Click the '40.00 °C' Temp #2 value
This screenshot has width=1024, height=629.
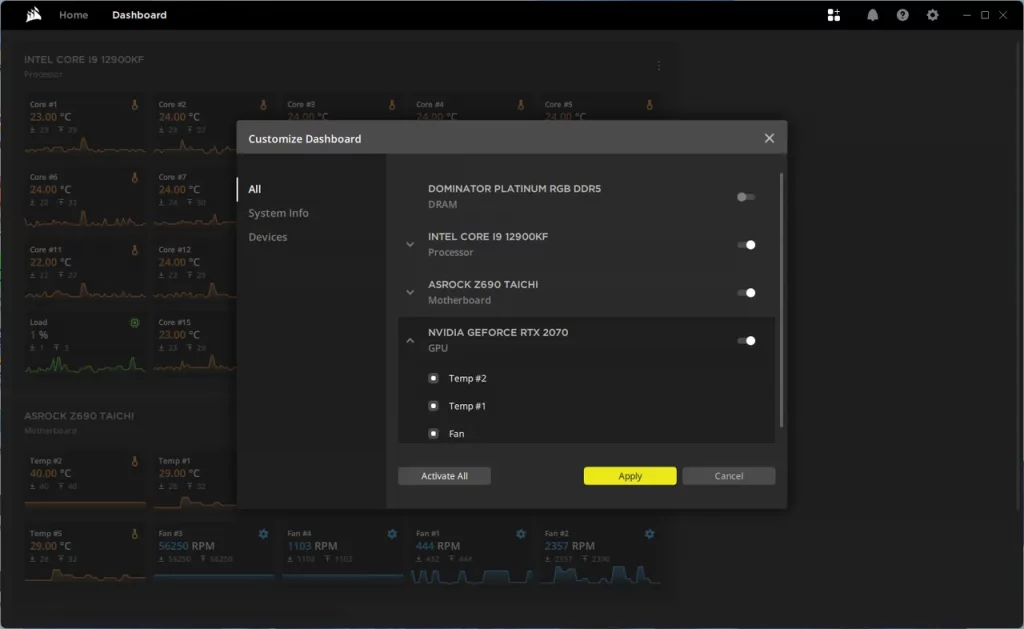50,474
